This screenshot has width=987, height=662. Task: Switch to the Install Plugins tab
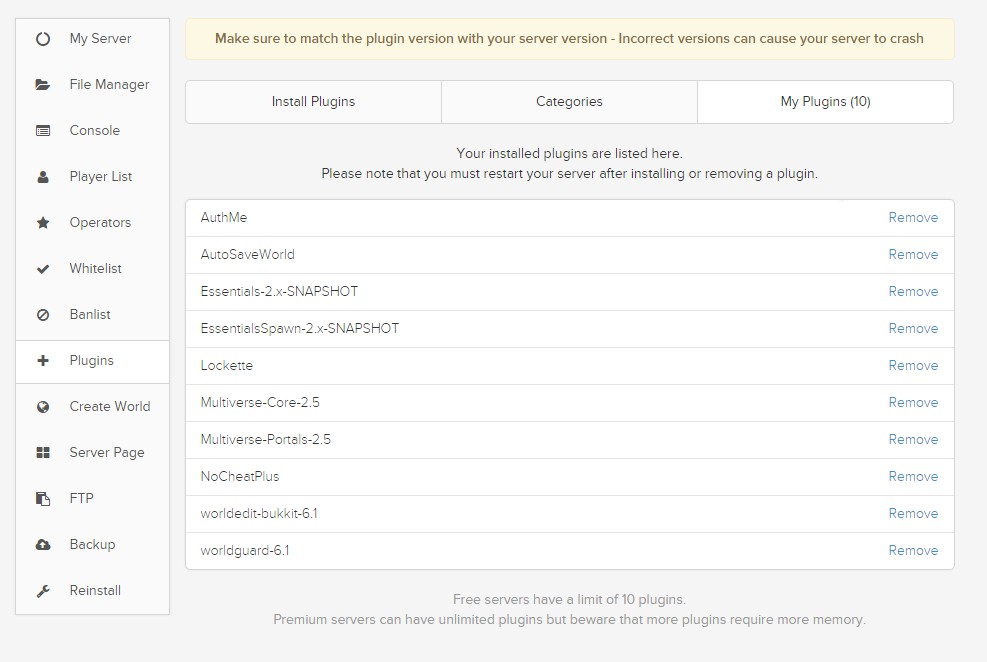point(313,102)
